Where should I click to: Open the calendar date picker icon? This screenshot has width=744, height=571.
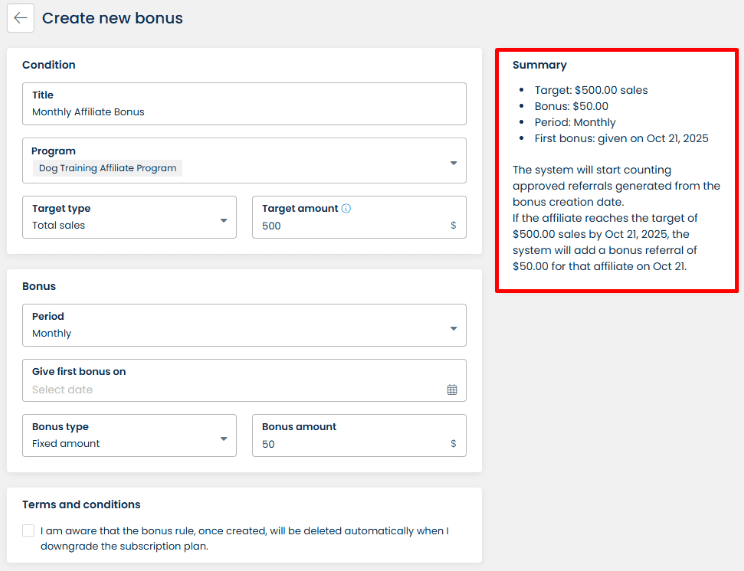click(x=452, y=390)
